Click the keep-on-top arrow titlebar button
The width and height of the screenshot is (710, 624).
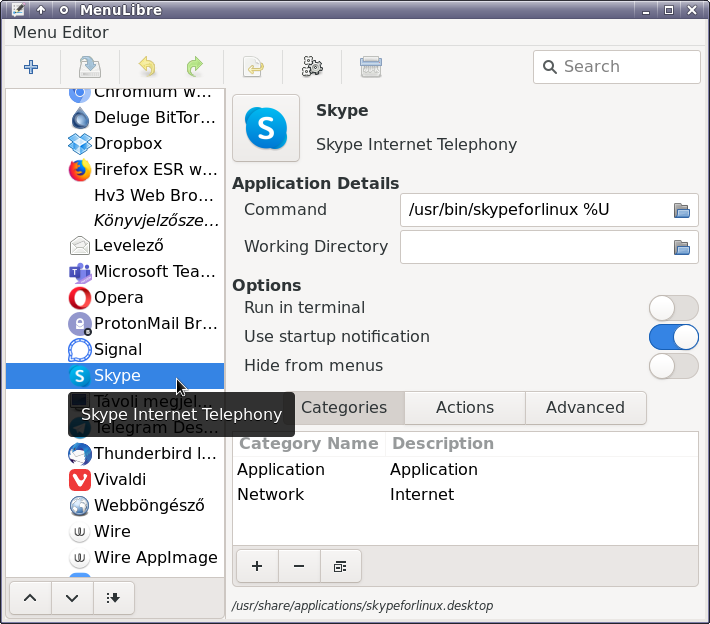pyautogui.click(x=41, y=10)
